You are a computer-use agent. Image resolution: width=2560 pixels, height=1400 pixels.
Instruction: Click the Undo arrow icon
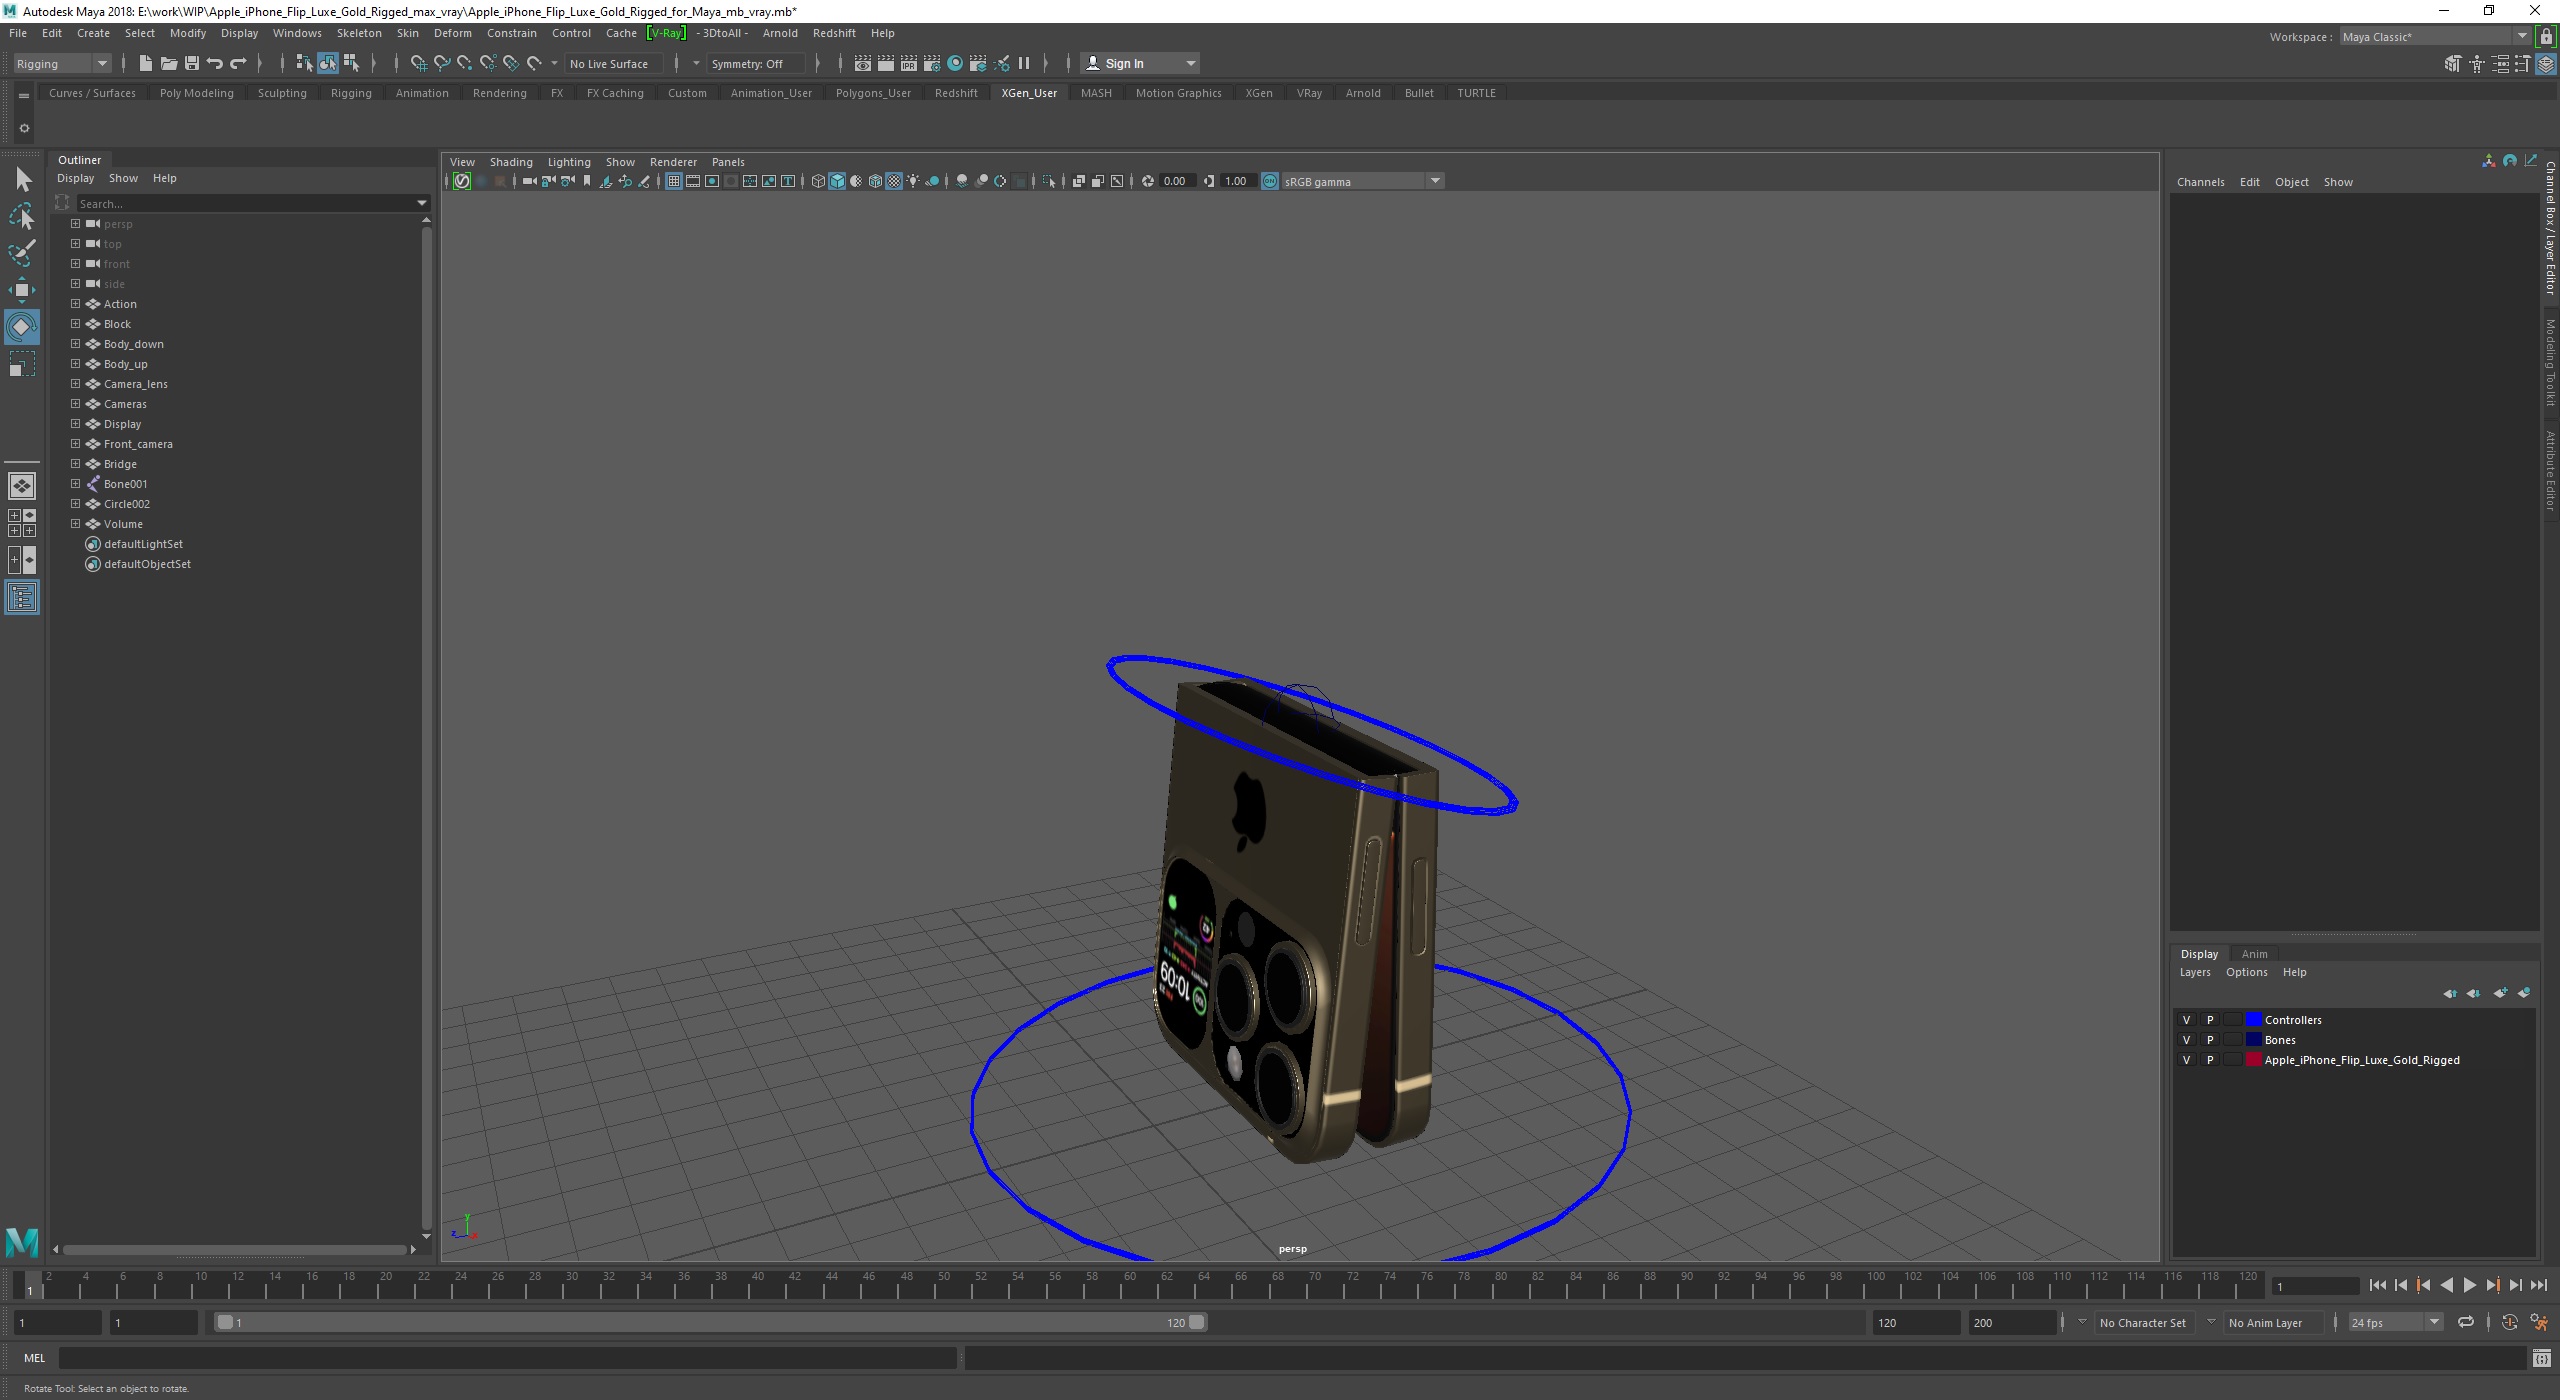(x=214, y=63)
